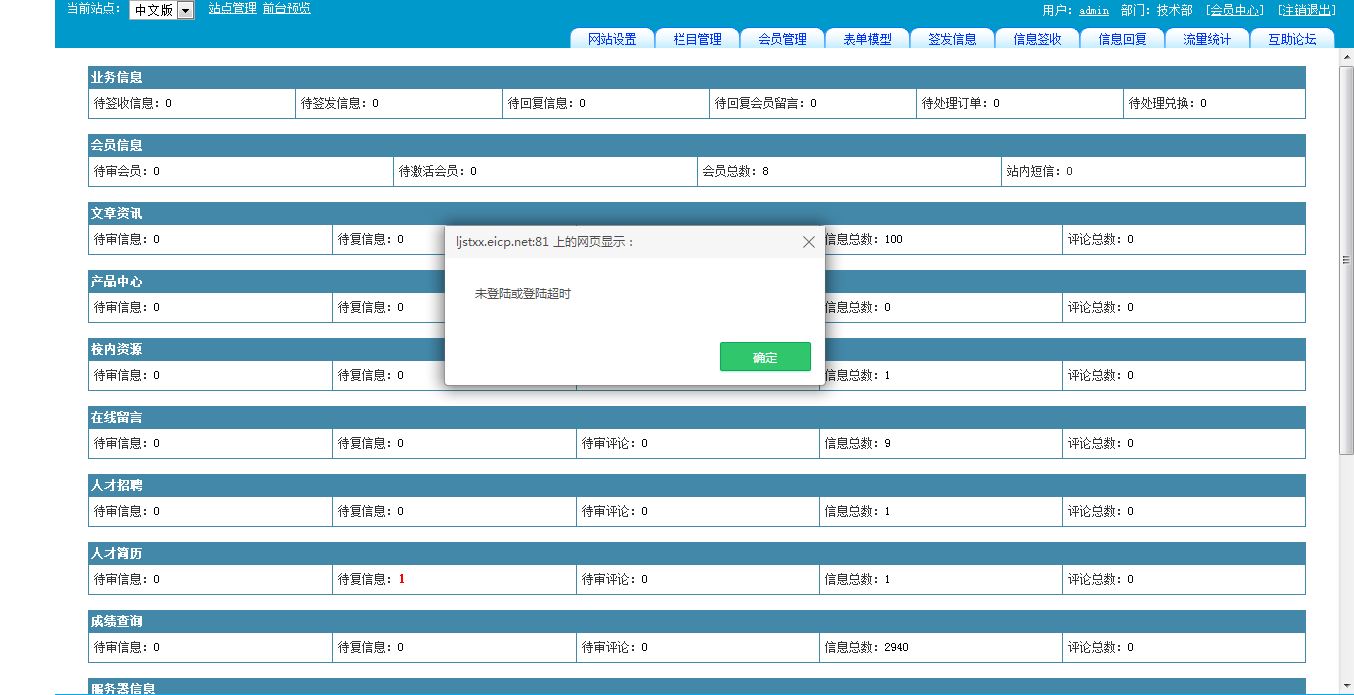Go to 会员中心

pyautogui.click(x=1235, y=10)
